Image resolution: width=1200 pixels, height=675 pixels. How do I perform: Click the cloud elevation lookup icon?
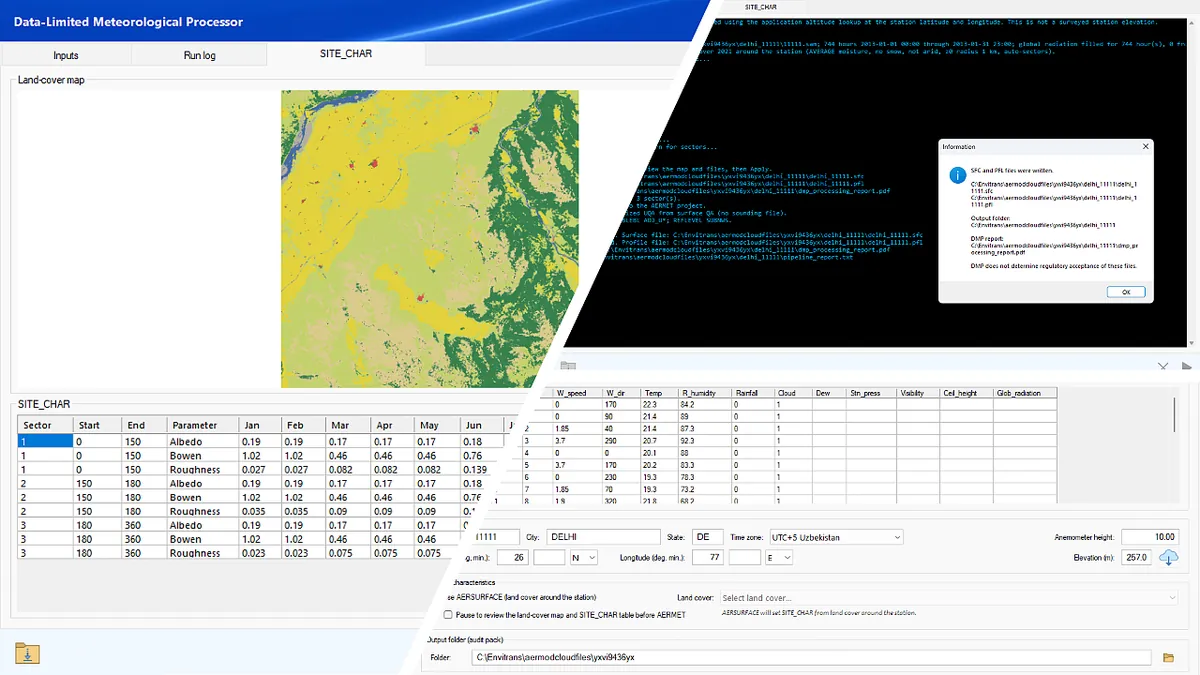click(x=1169, y=557)
